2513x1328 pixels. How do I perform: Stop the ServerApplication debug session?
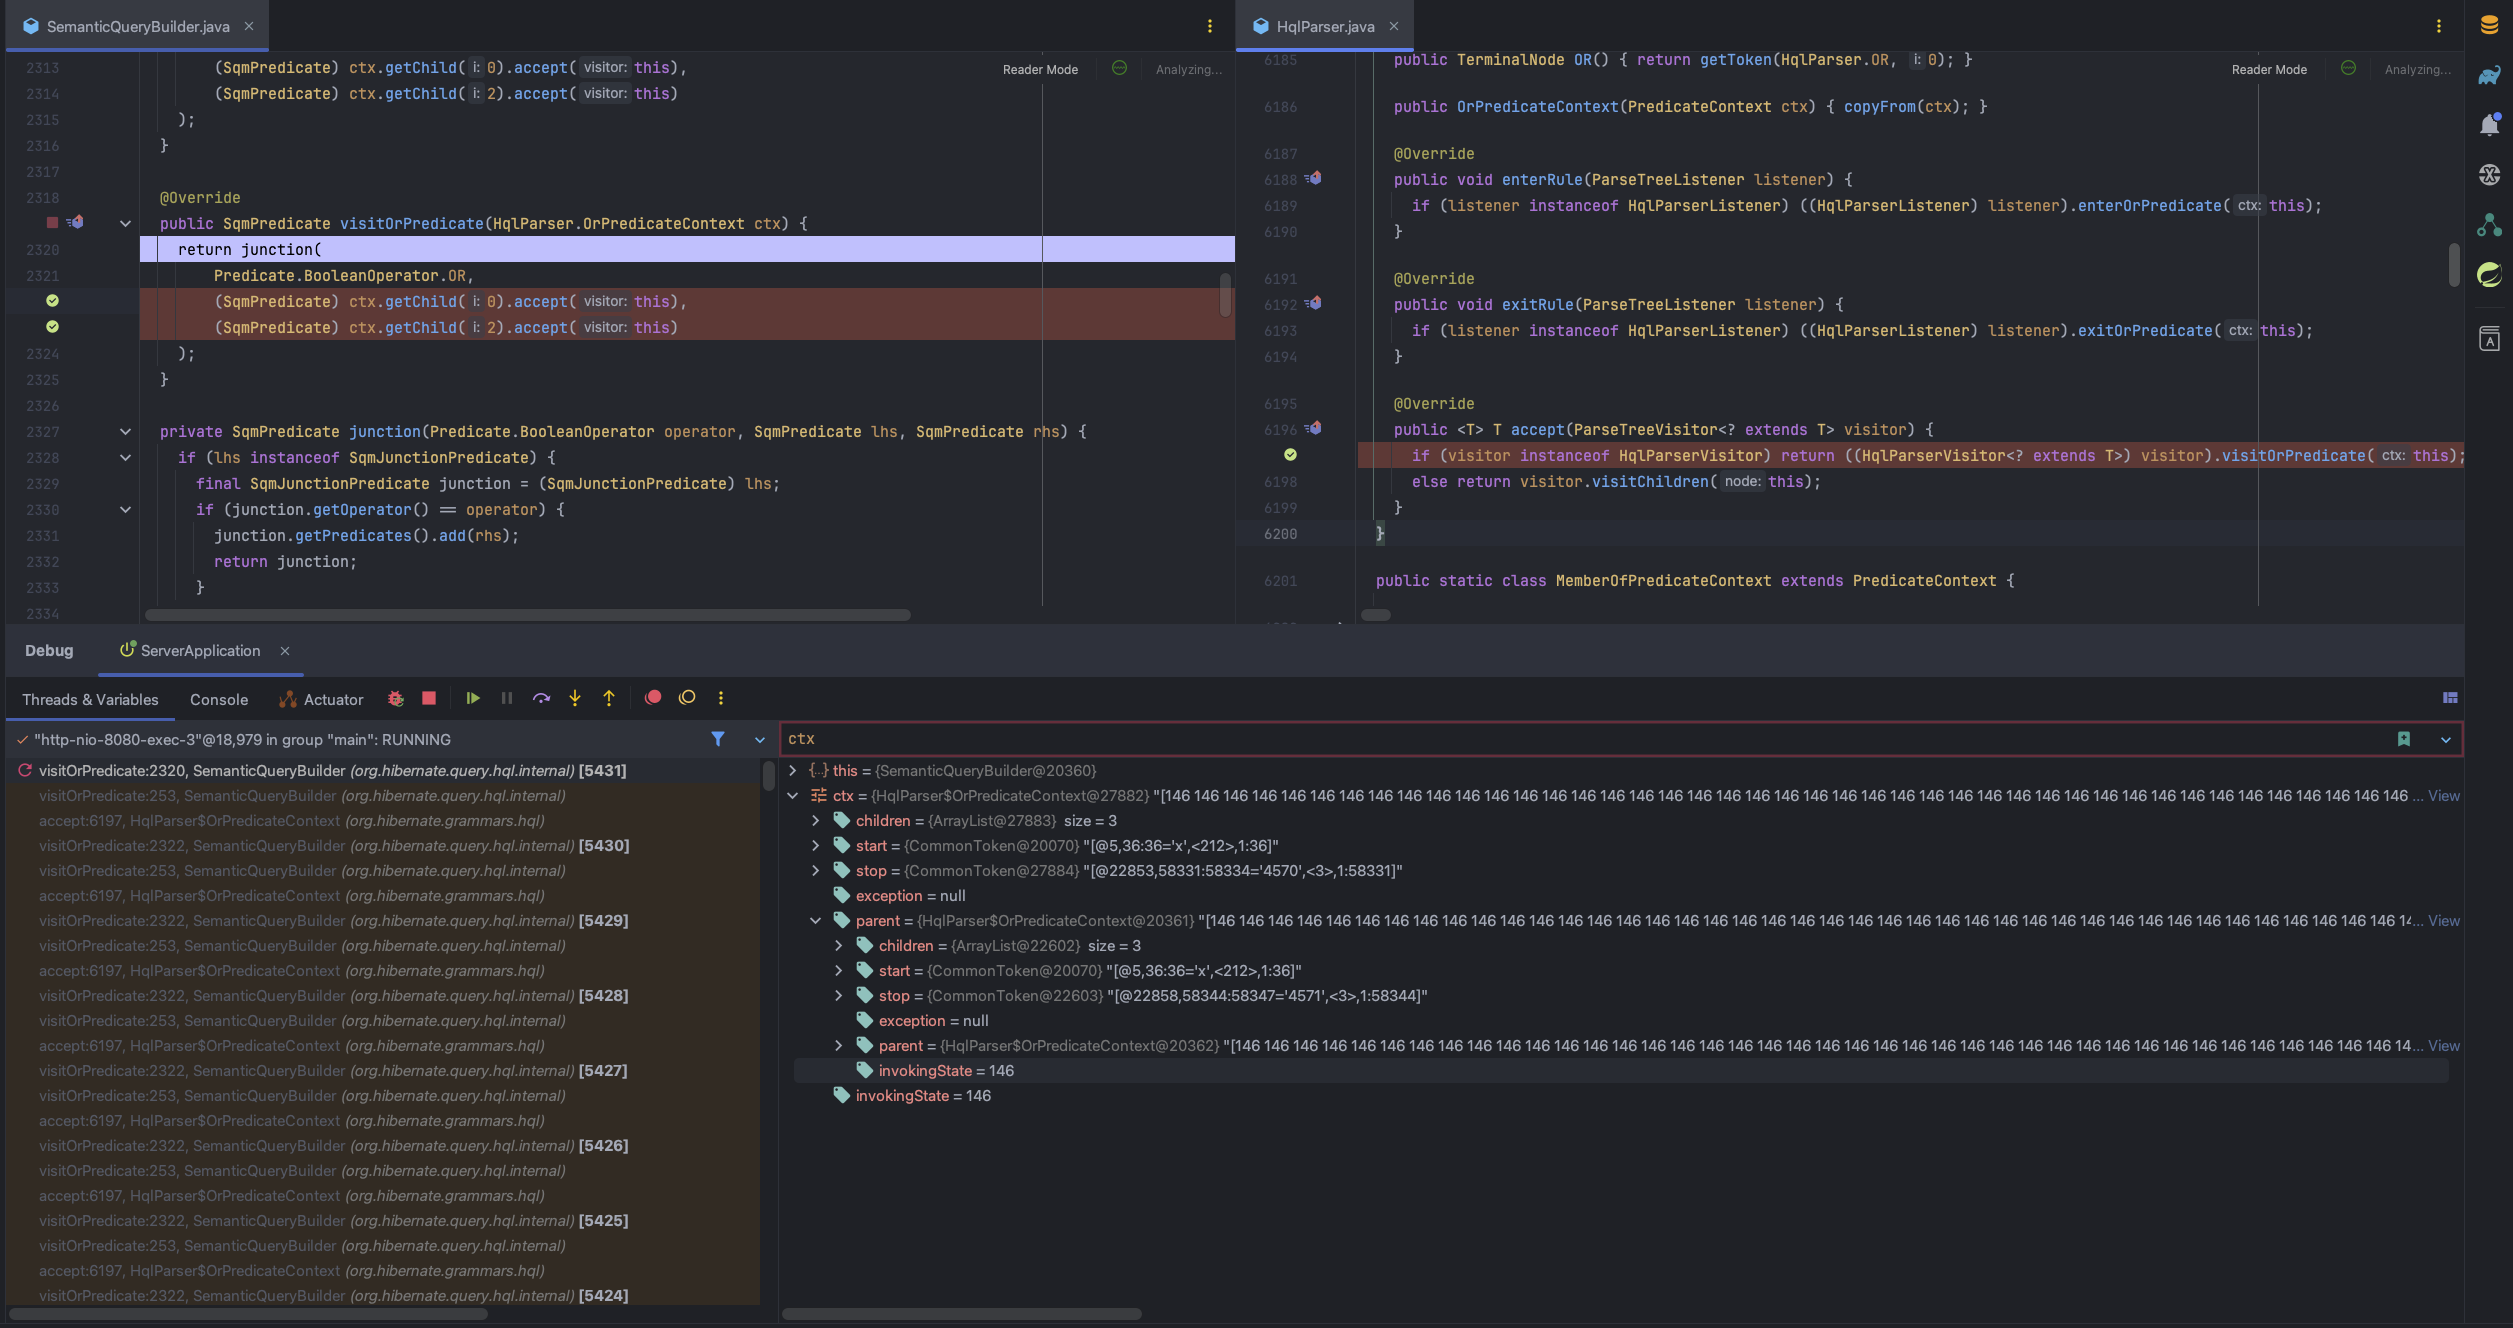429,698
